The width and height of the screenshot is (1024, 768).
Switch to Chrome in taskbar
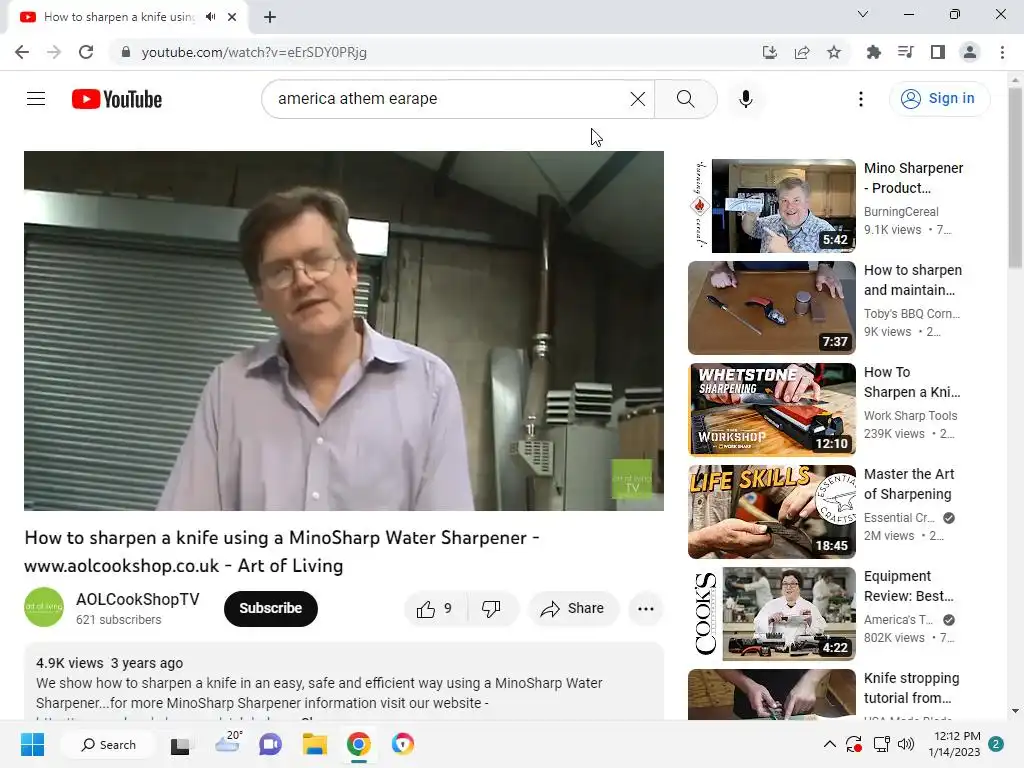tap(359, 744)
